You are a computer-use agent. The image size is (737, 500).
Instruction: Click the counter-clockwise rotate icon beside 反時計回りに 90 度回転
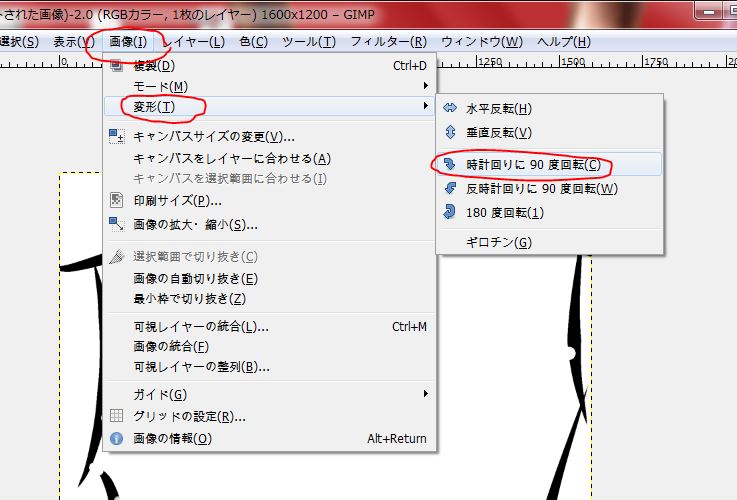pos(450,188)
